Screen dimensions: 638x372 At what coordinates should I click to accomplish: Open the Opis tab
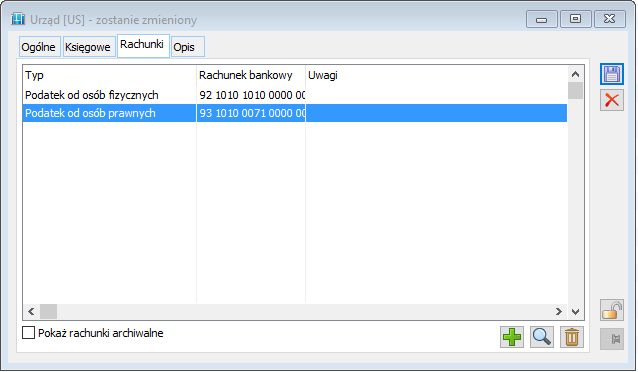(187, 47)
